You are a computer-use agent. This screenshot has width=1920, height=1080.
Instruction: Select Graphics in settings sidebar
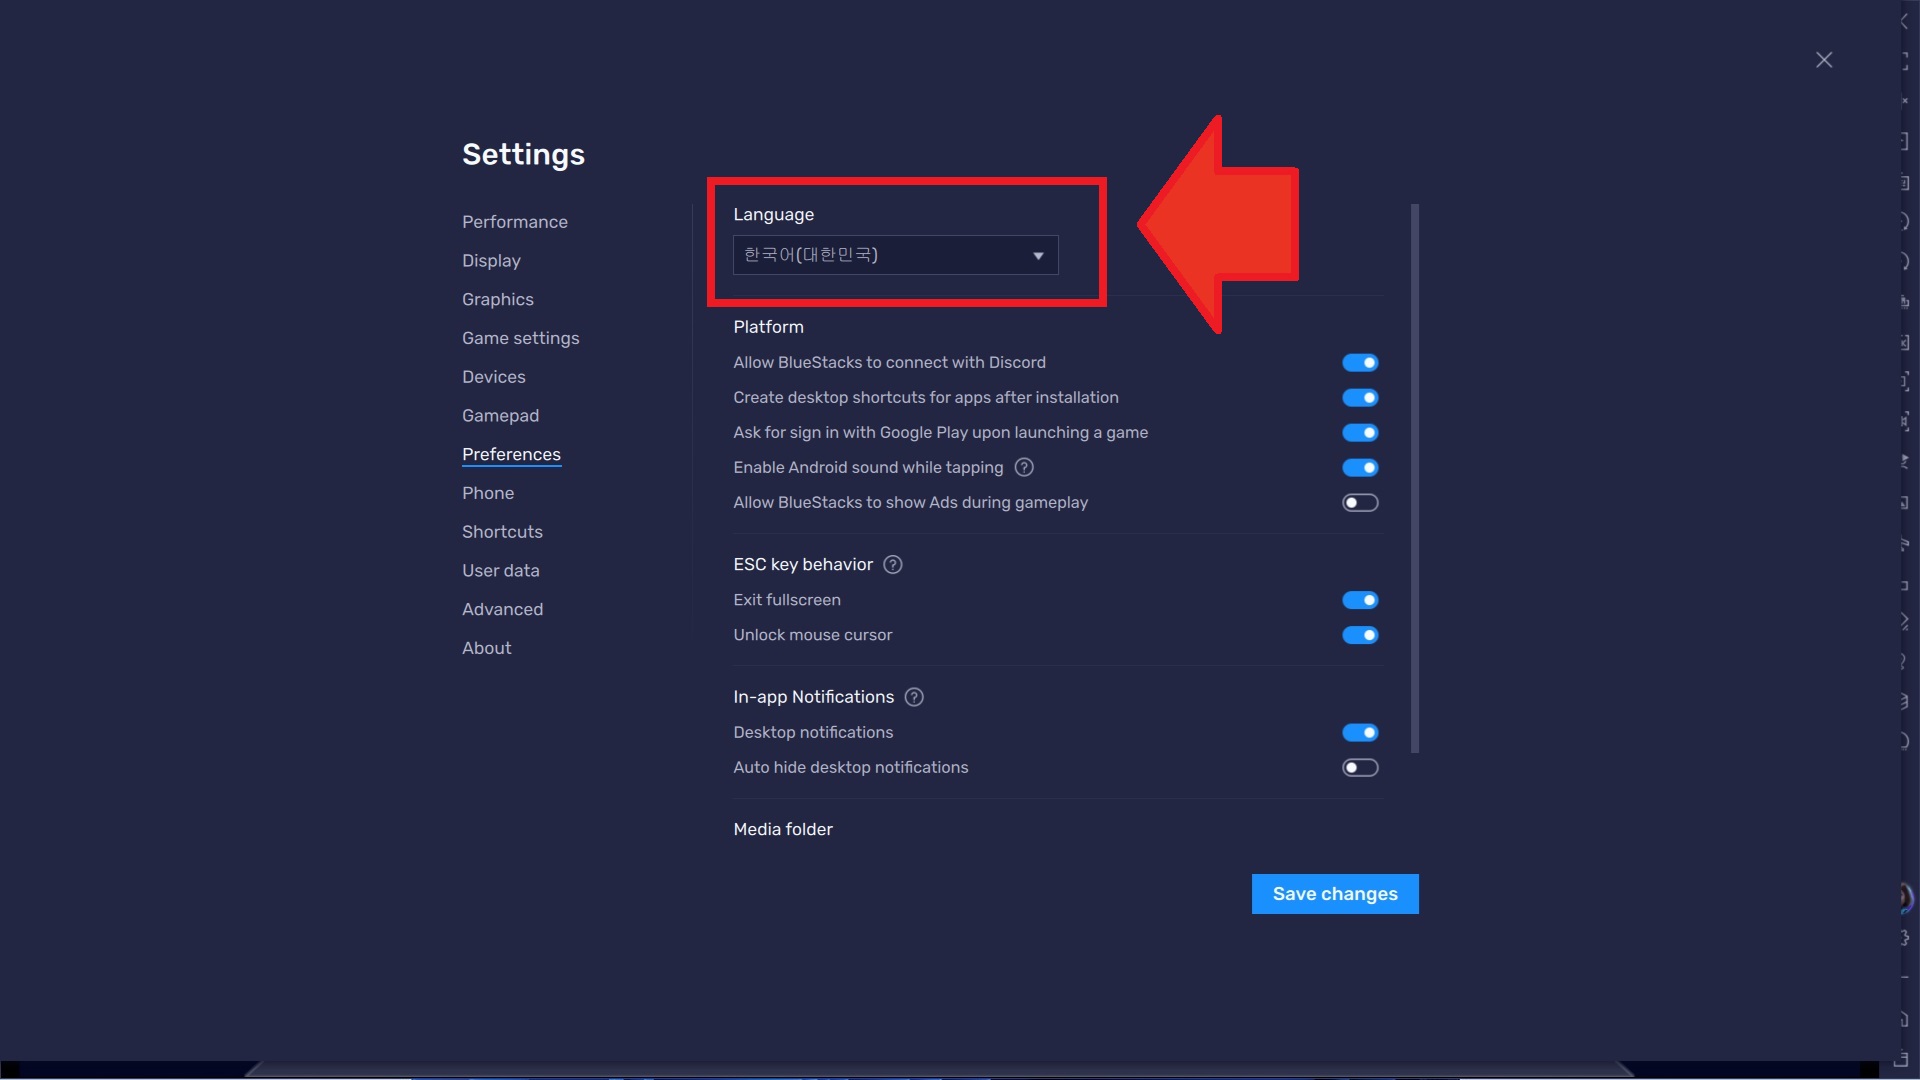pyautogui.click(x=498, y=300)
